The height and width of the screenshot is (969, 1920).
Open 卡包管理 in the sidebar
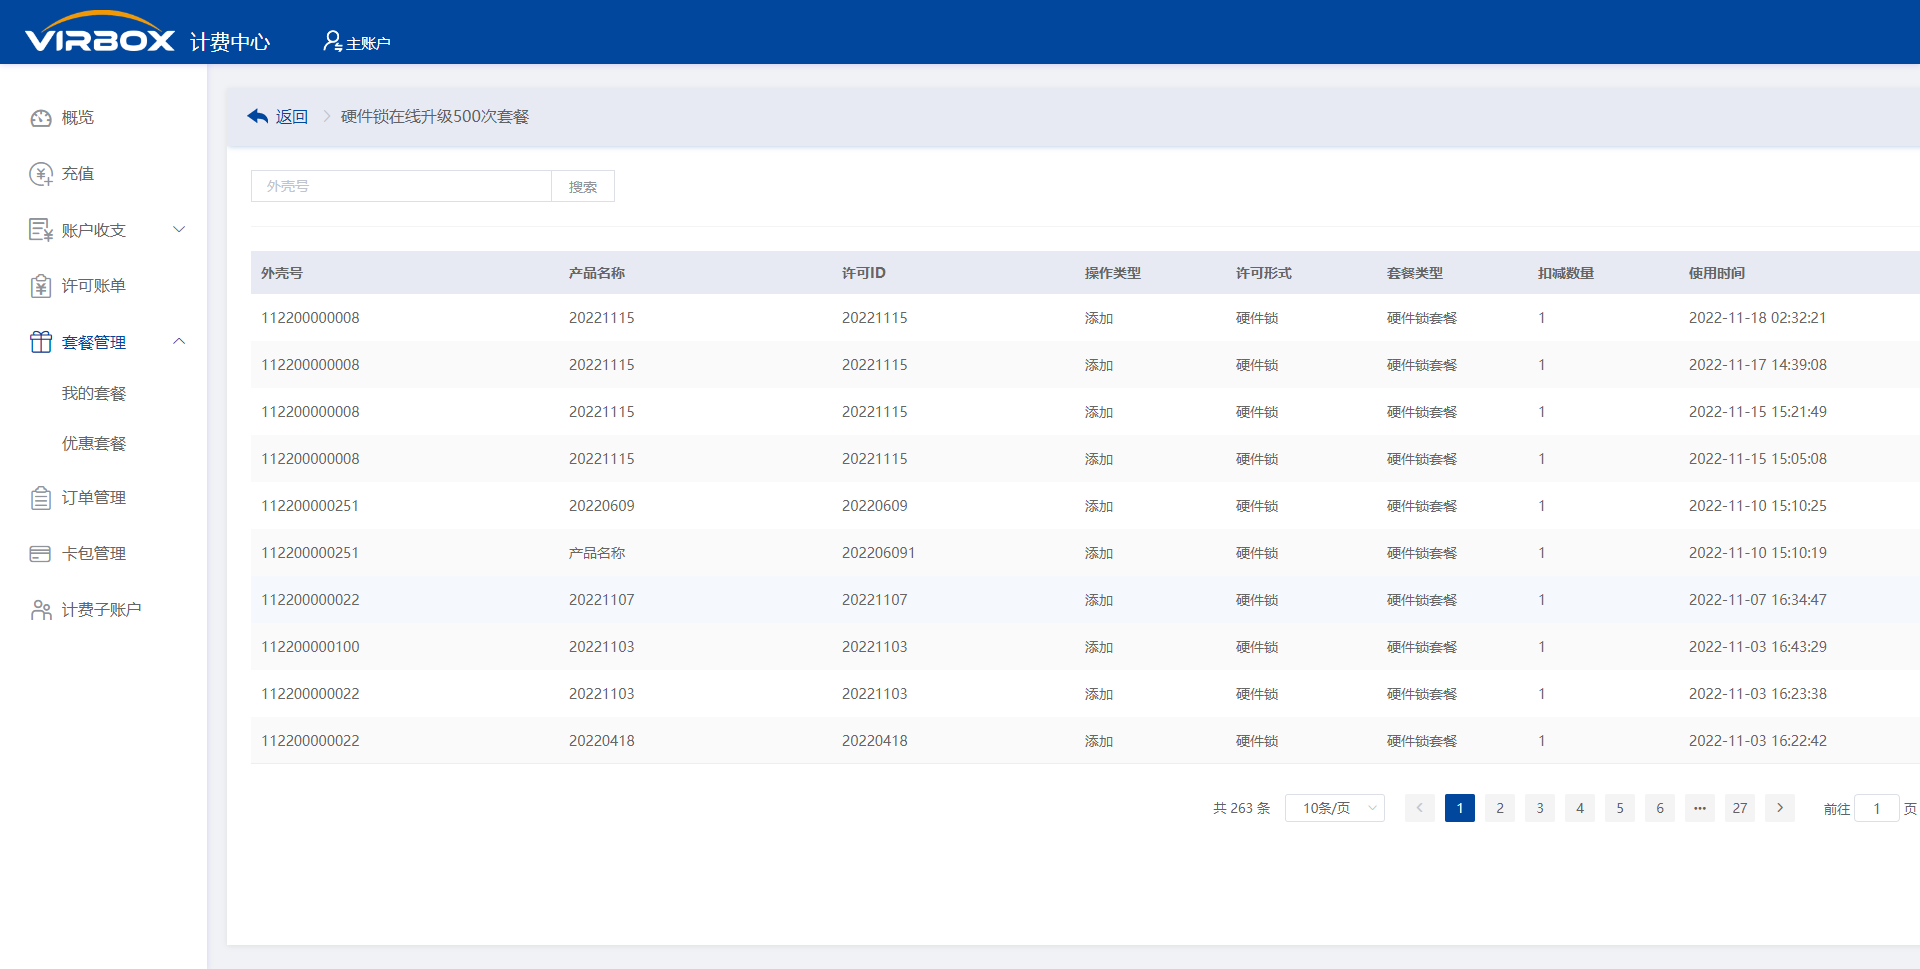(94, 554)
